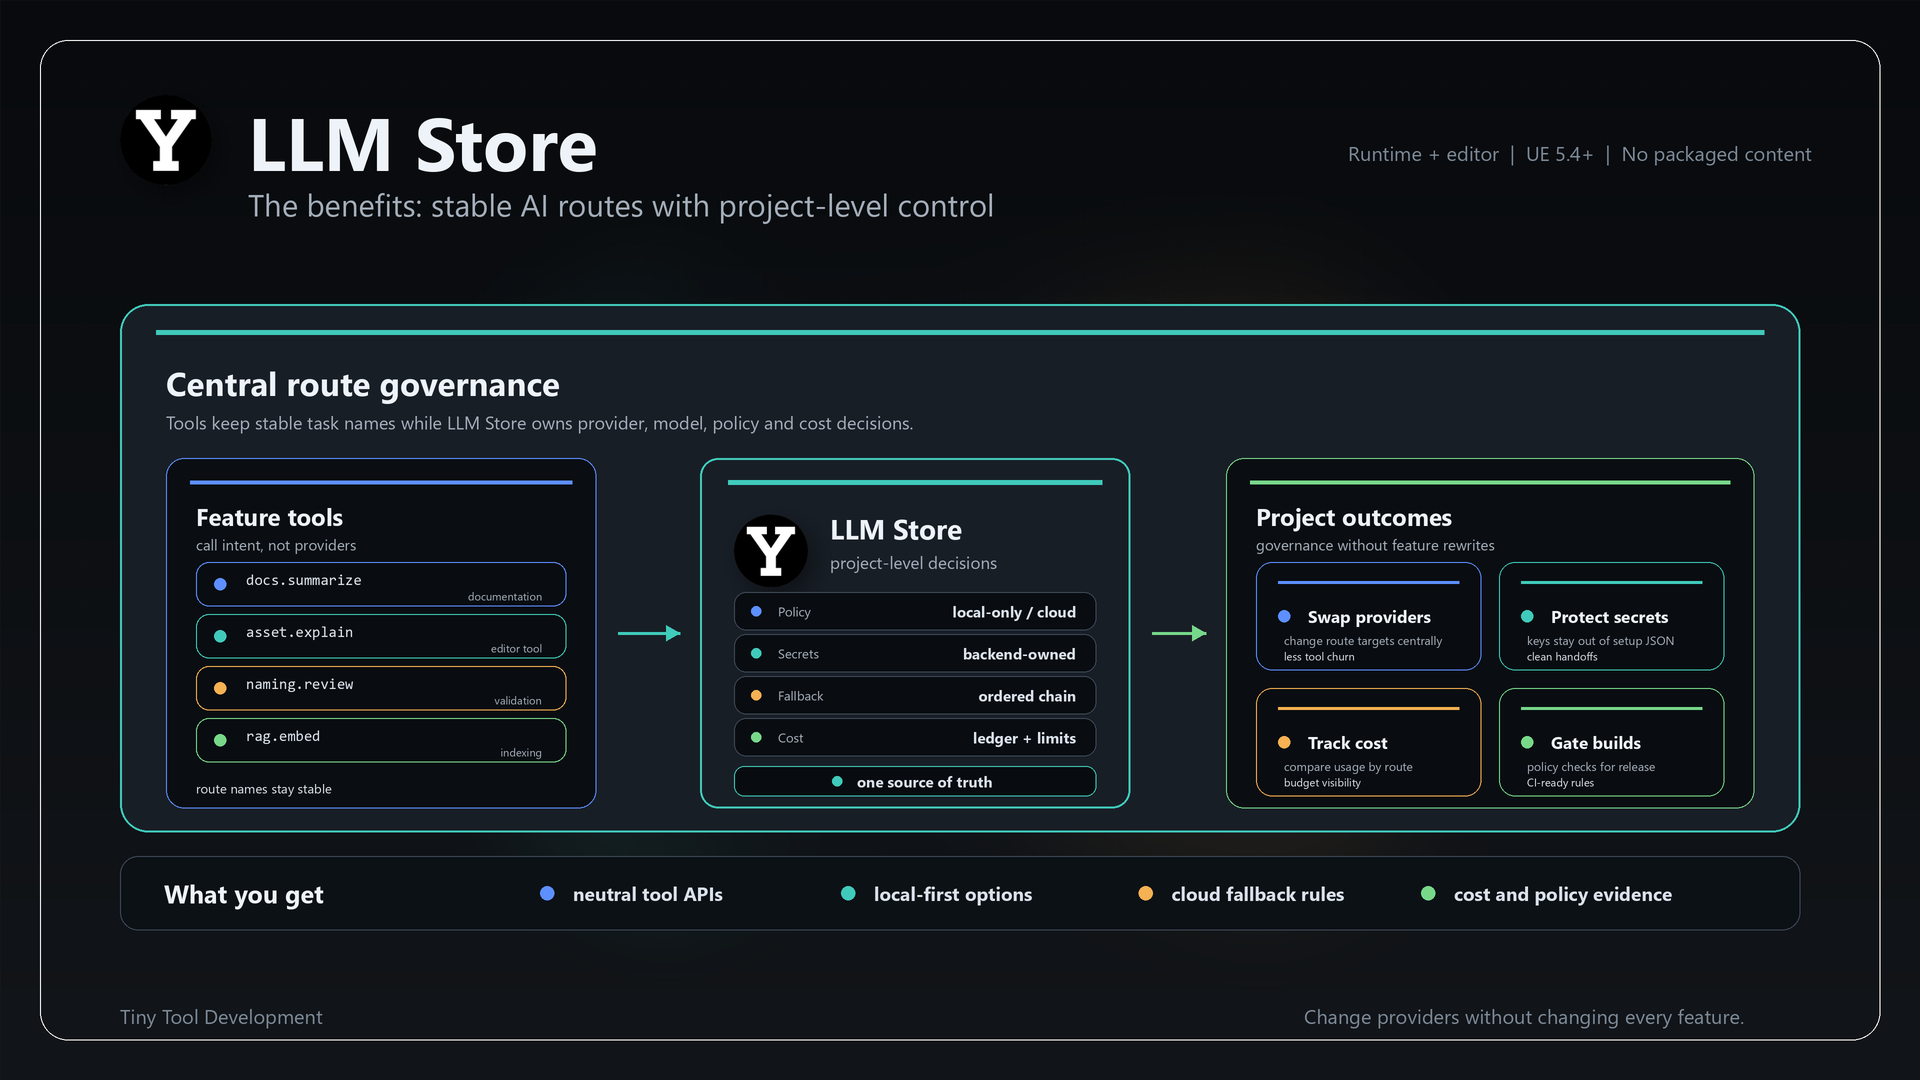Click the ordered chain fallback value

[1027, 696]
